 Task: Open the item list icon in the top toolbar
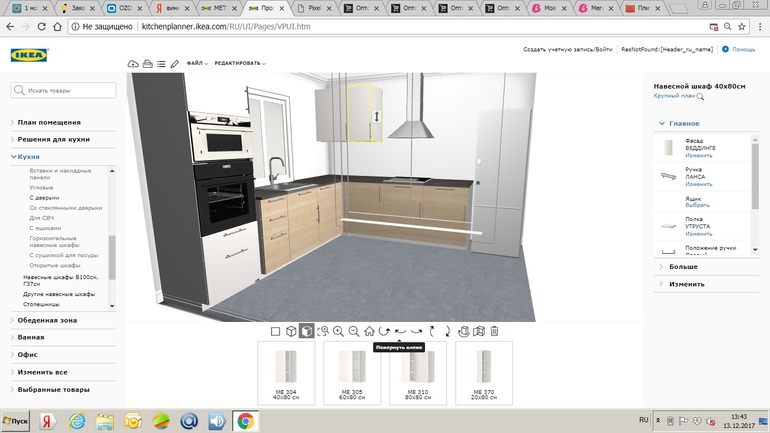point(161,64)
